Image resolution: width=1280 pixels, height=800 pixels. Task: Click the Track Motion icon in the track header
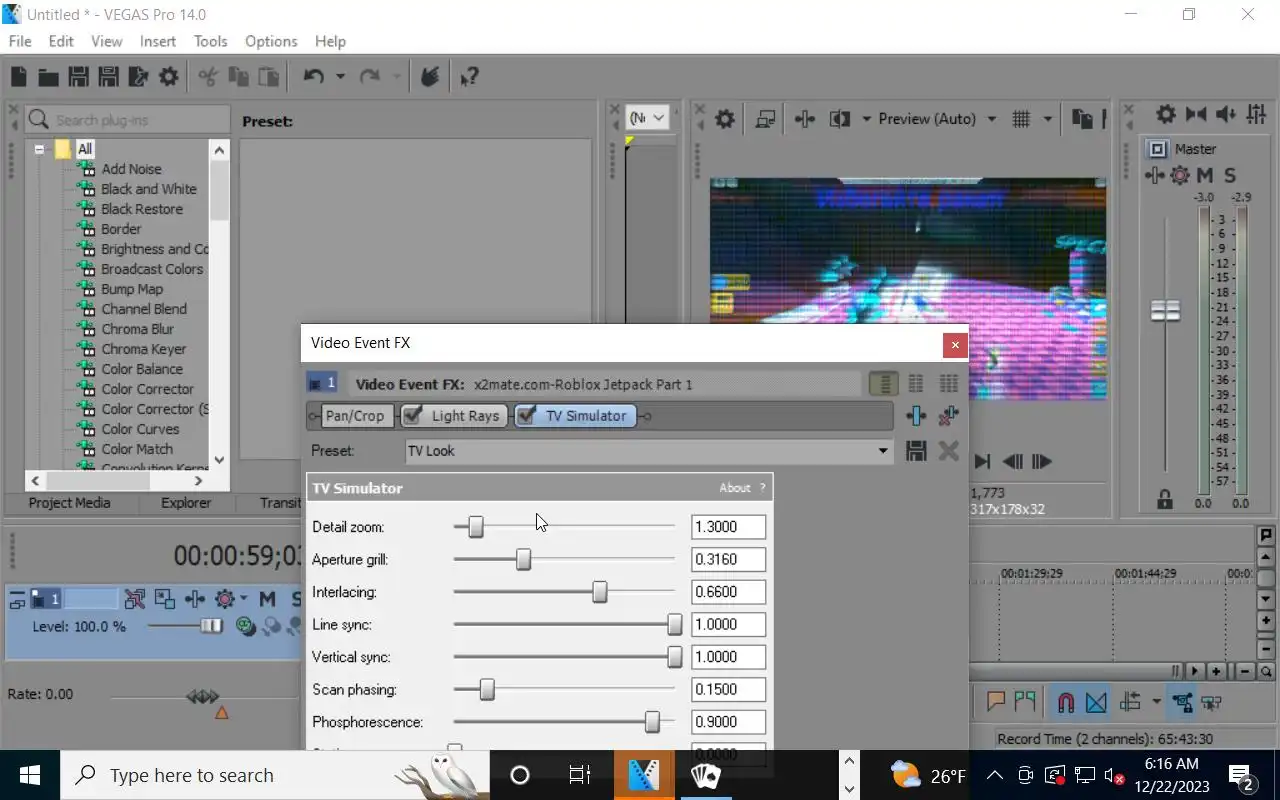pos(165,599)
